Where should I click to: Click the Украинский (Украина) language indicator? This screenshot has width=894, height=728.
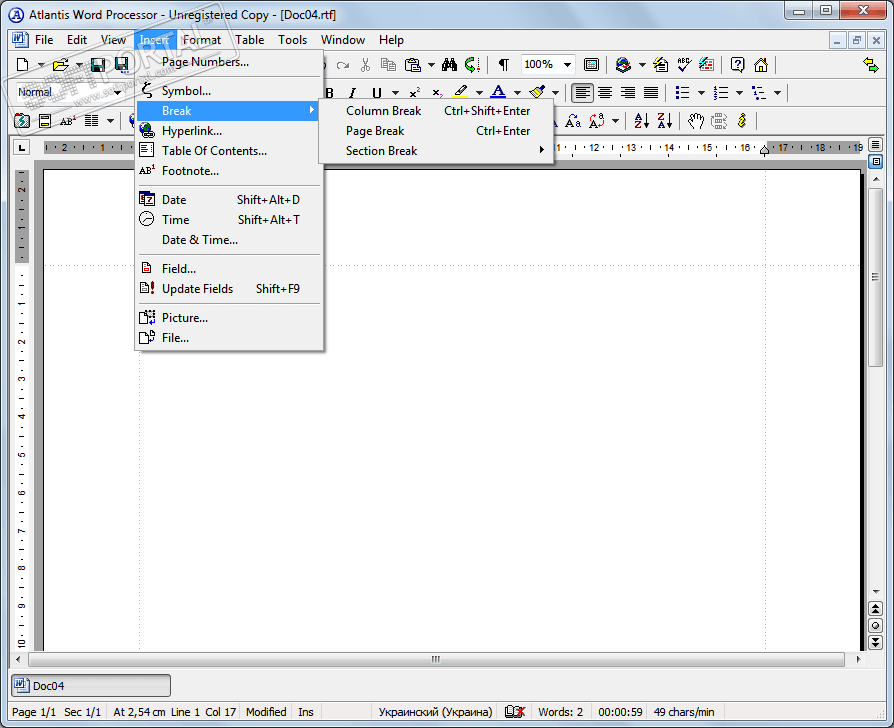[435, 711]
